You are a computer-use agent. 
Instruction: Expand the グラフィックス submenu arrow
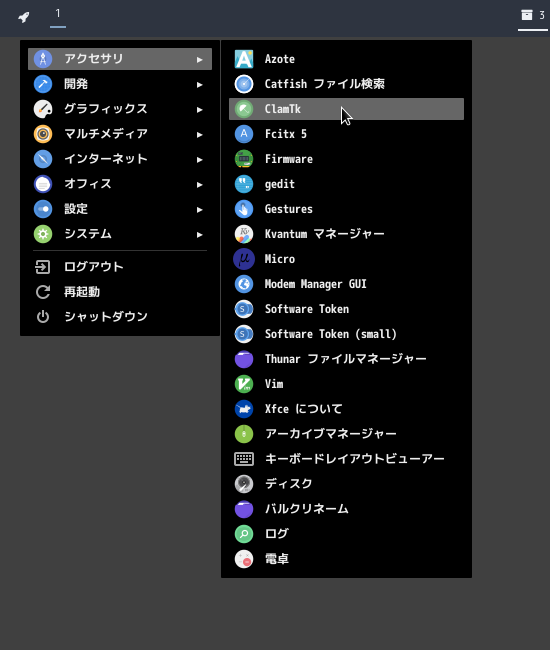pos(200,109)
